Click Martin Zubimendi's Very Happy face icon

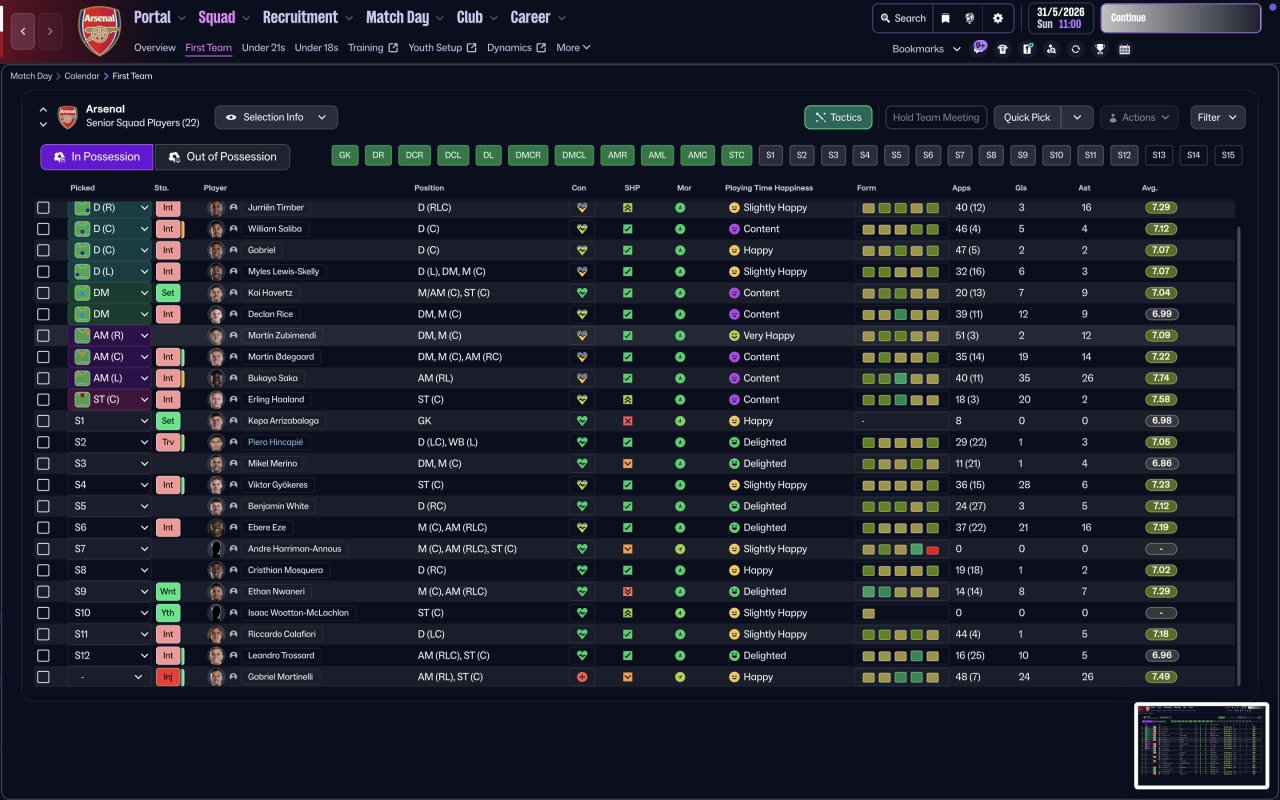click(x=734, y=336)
